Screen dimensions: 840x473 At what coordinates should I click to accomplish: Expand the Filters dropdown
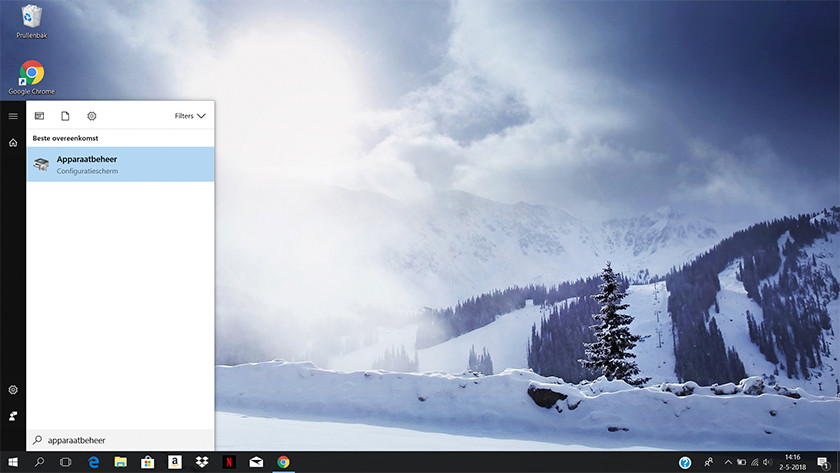190,116
